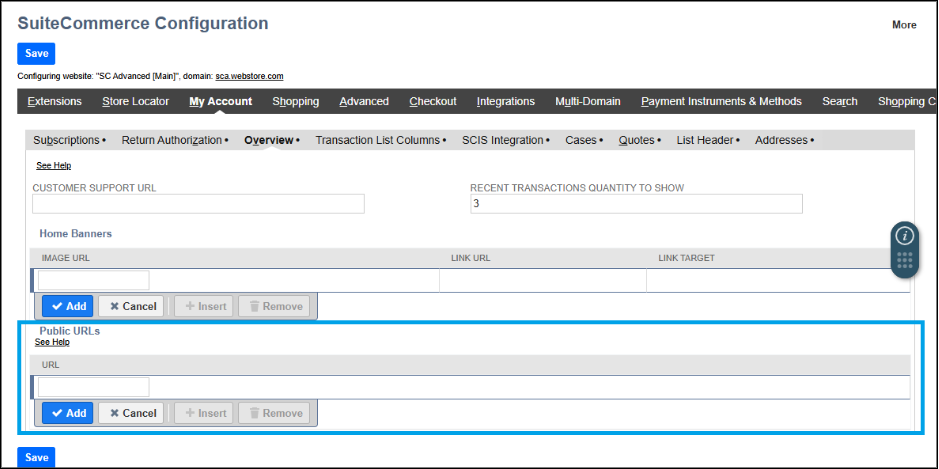Open the Cases subtab

pyautogui.click(x=581, y=140)
